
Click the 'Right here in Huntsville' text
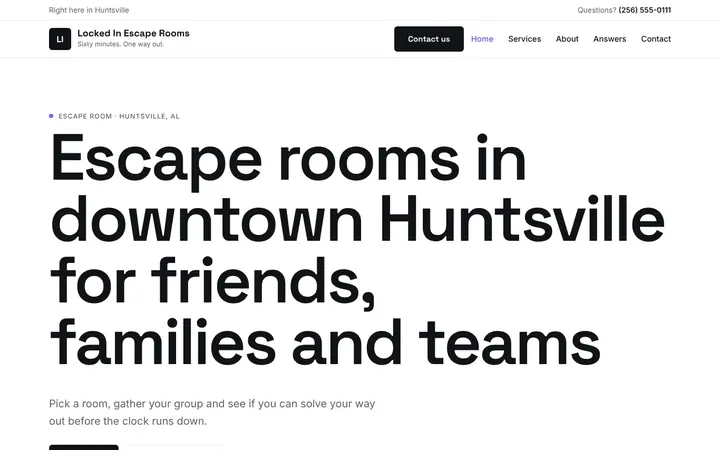[89, 10]
